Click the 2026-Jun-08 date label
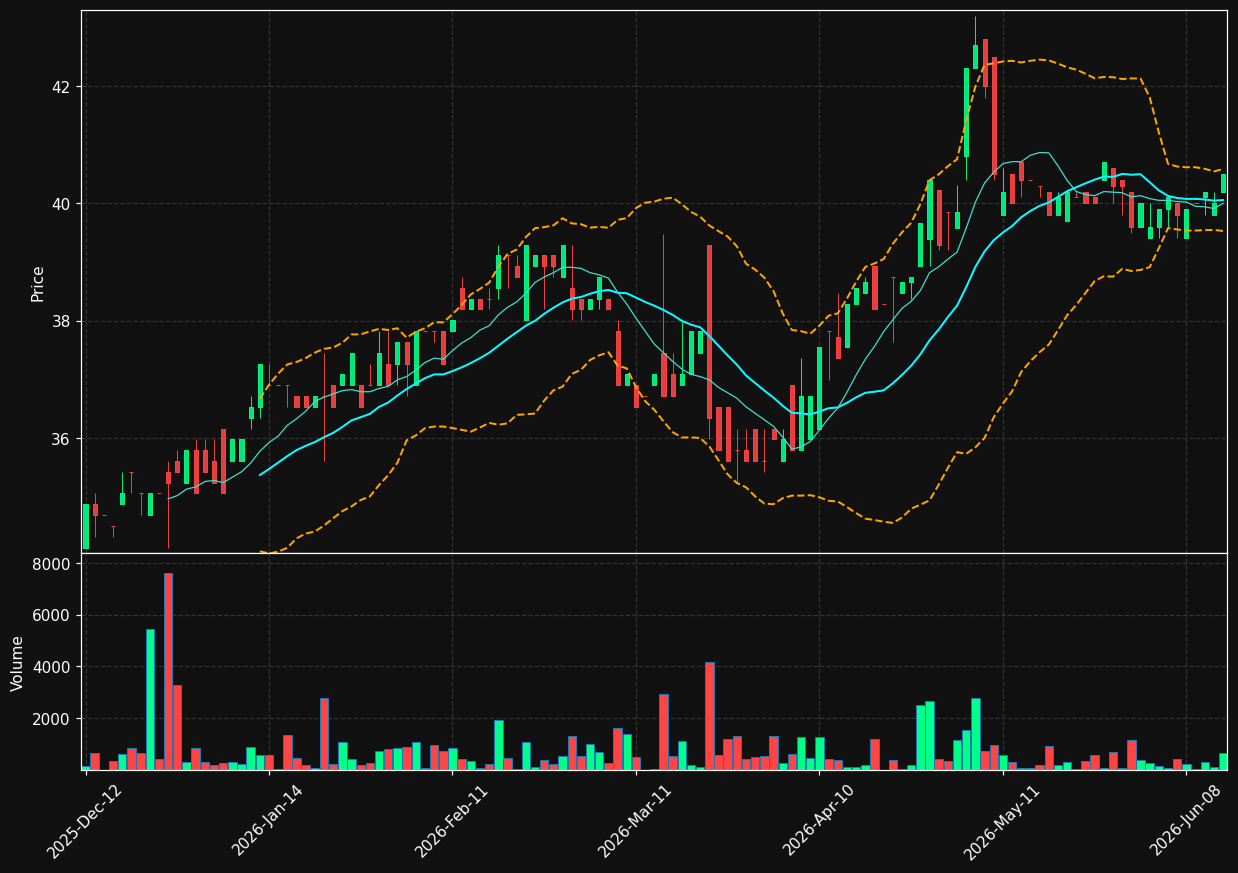Screen dimensions: 1238x873 (1185, 820)
